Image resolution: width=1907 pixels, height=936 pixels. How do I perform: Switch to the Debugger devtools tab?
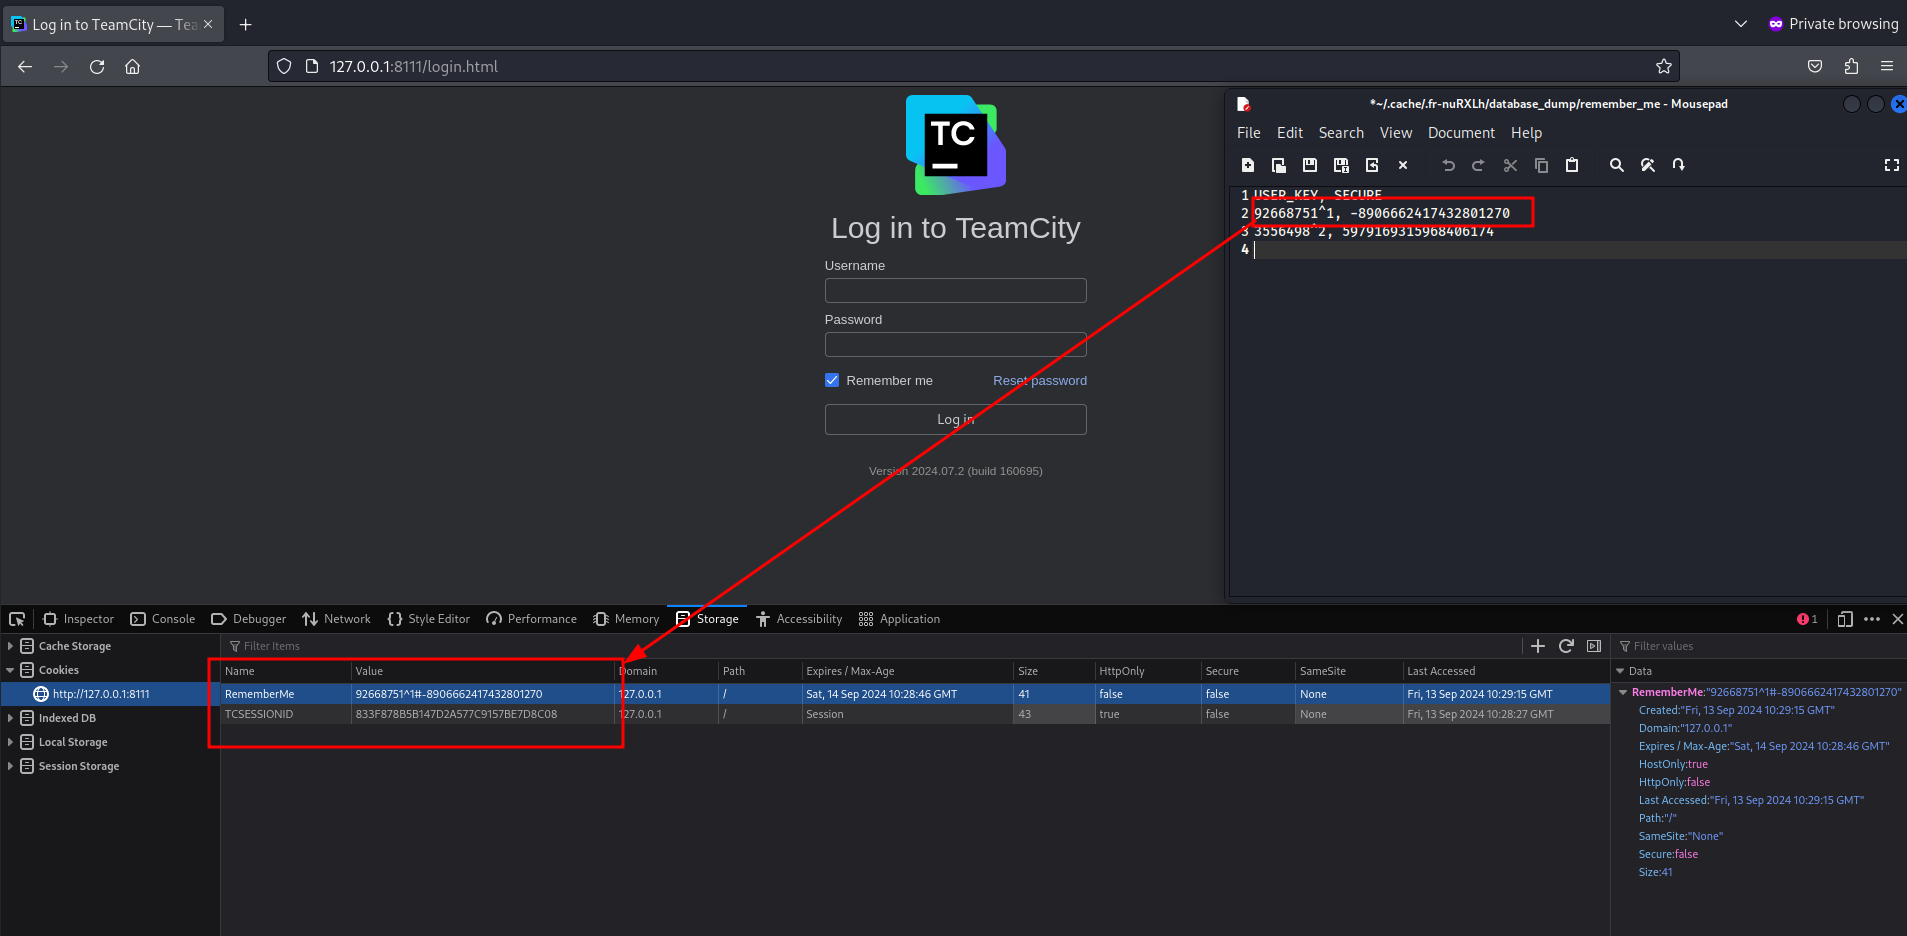pos(249,619)
